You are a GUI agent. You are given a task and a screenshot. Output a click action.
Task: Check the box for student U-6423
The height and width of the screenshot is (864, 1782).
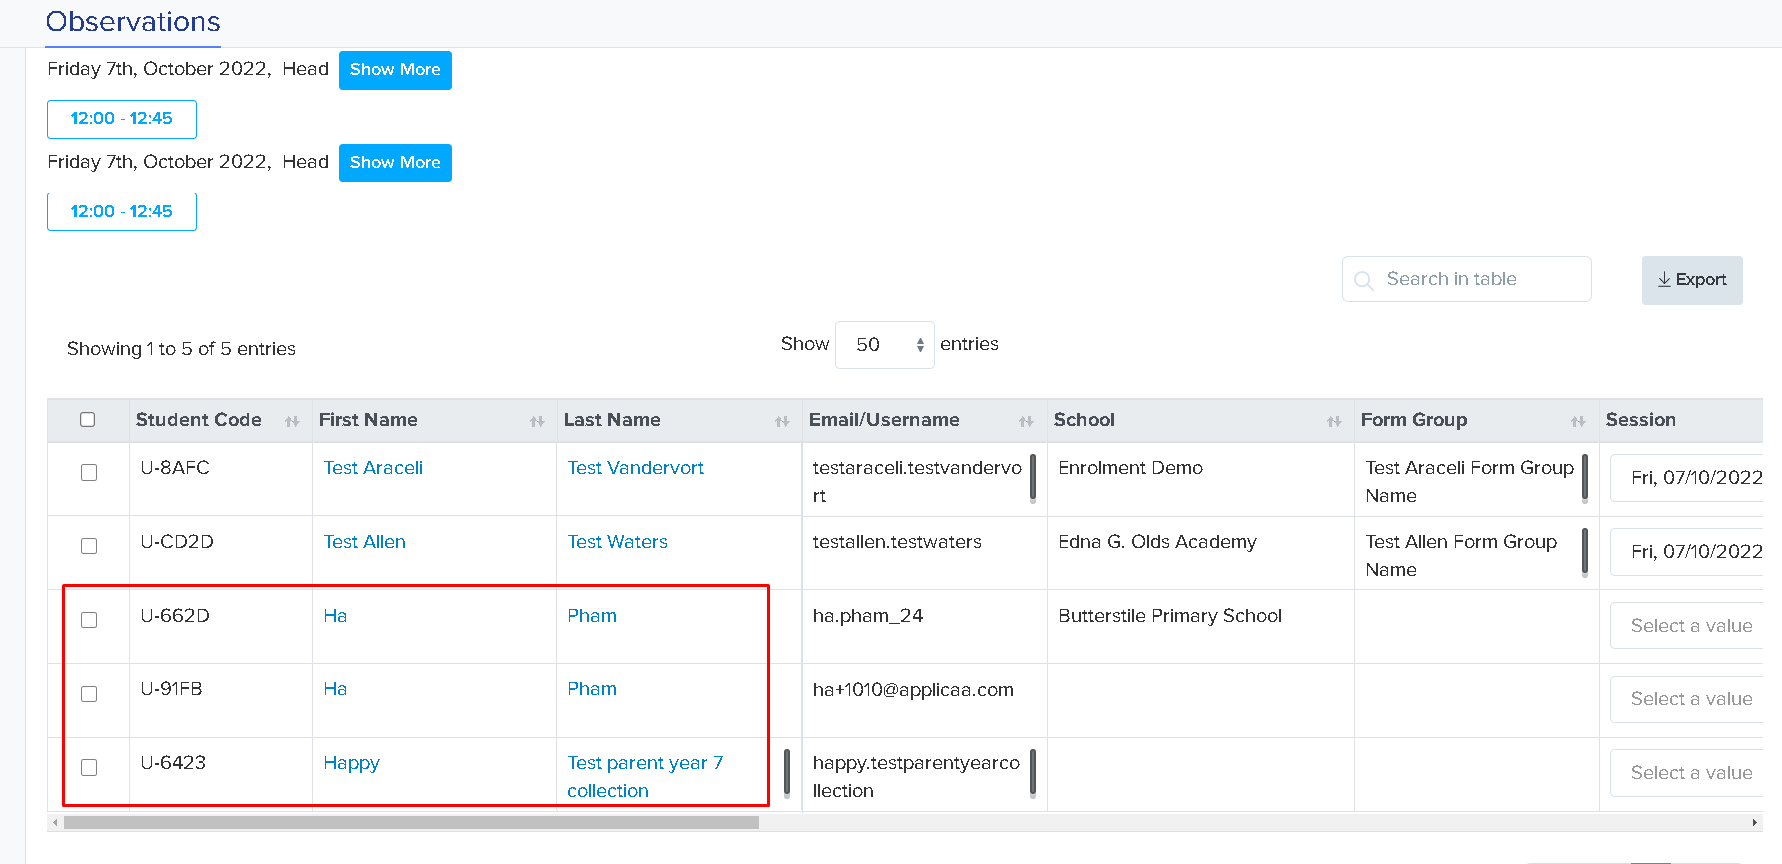[x=89, y=768]
